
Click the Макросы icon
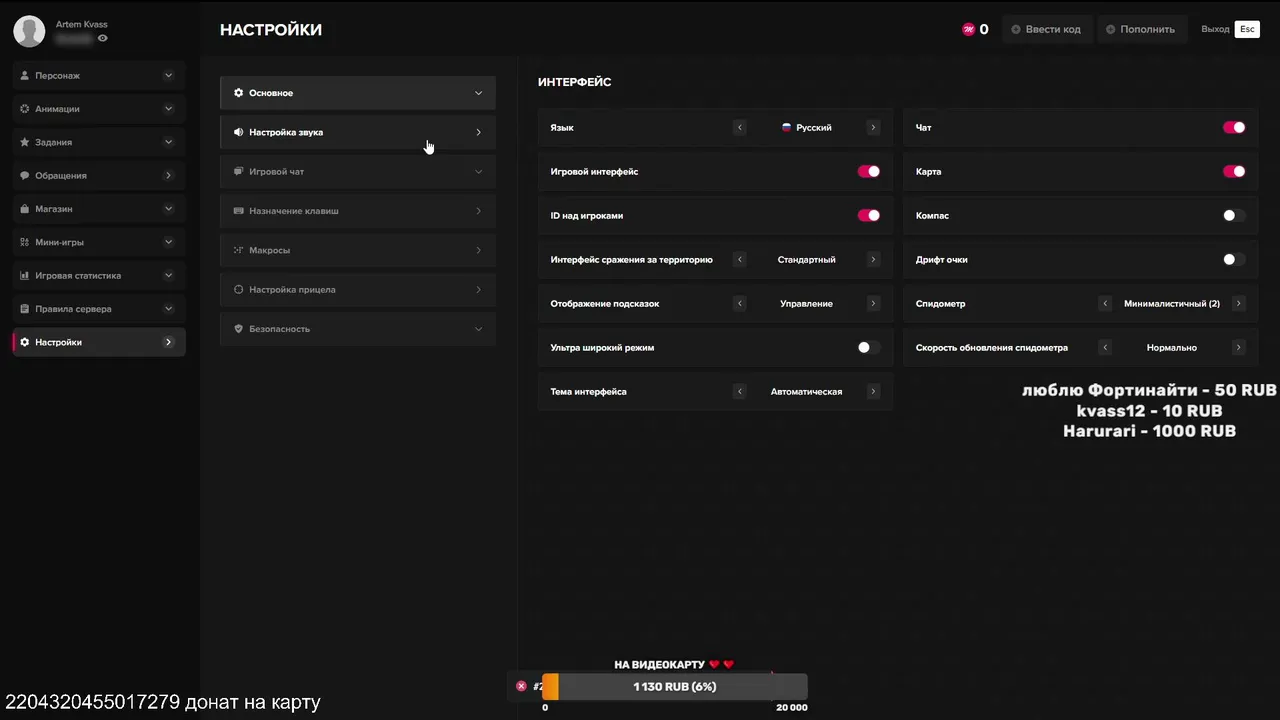pyautogui.click(x=239, y=250)
